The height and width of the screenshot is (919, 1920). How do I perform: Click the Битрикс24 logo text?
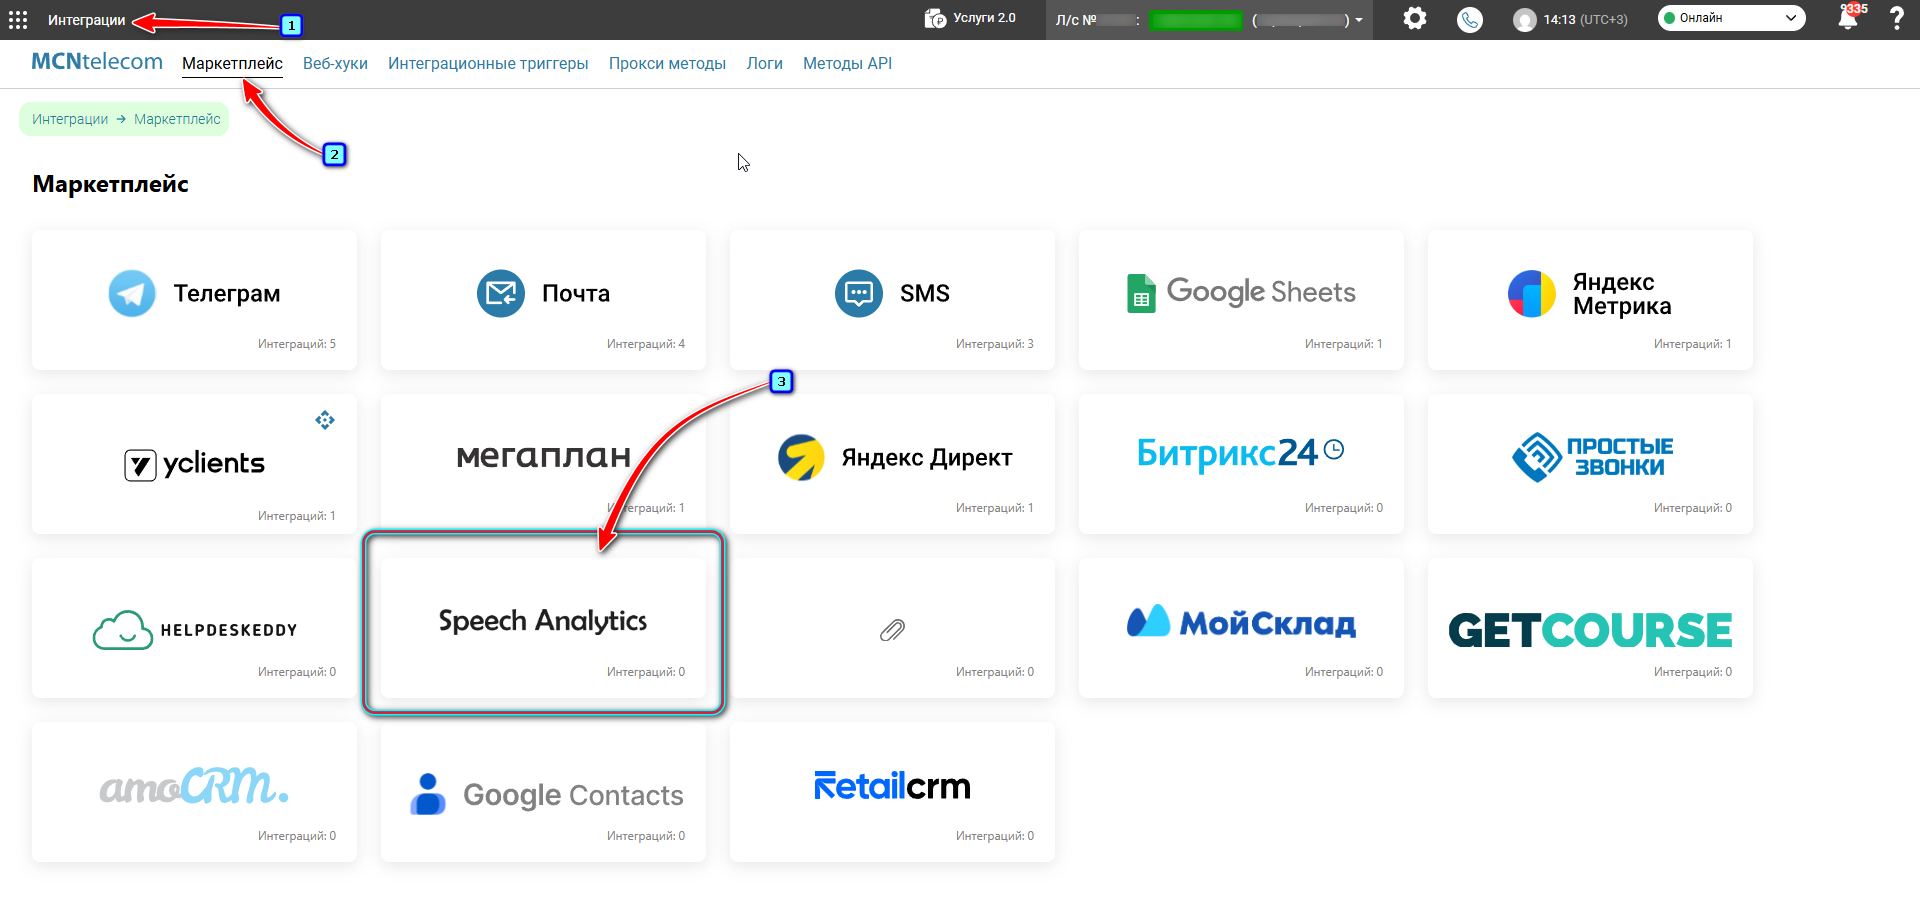coord(1227,454)
